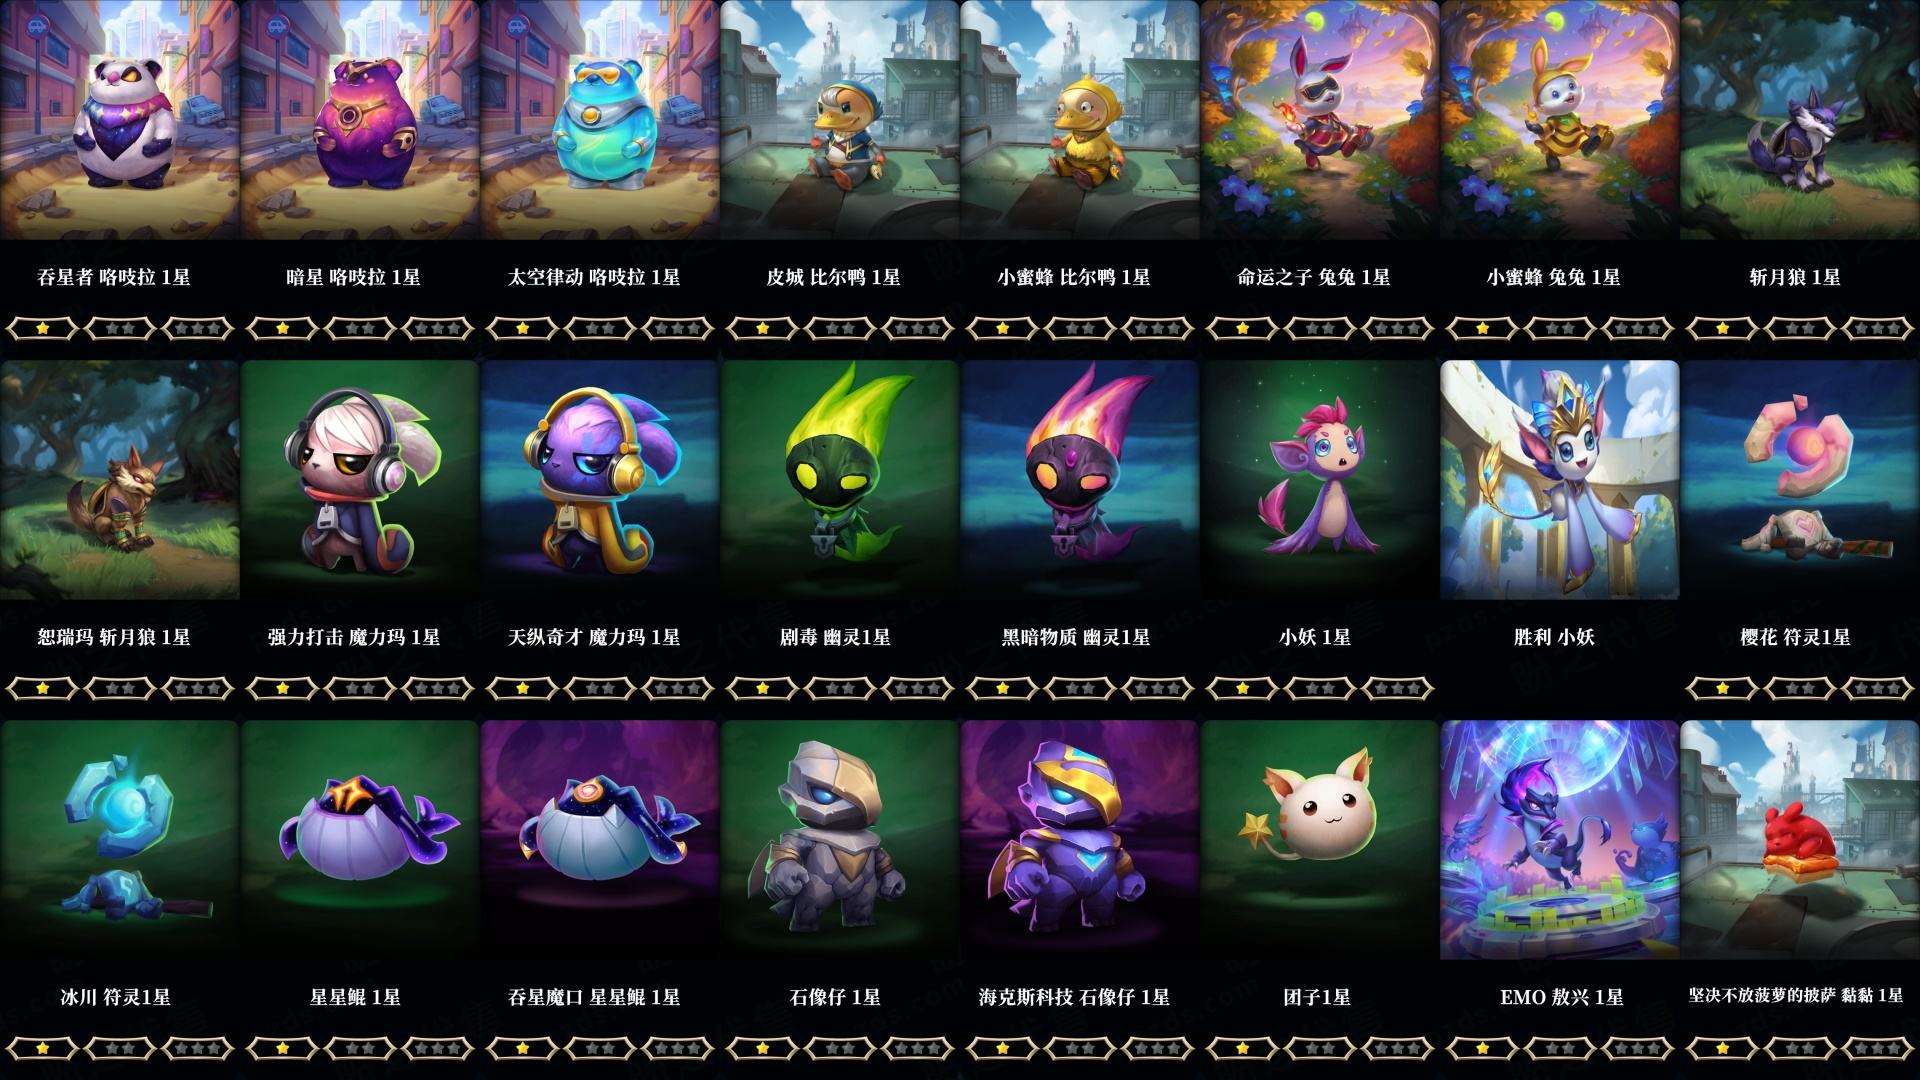
Task: Pick the 剧毒 幽灵 green ghost portrait
Action: [x=840, y=480]
